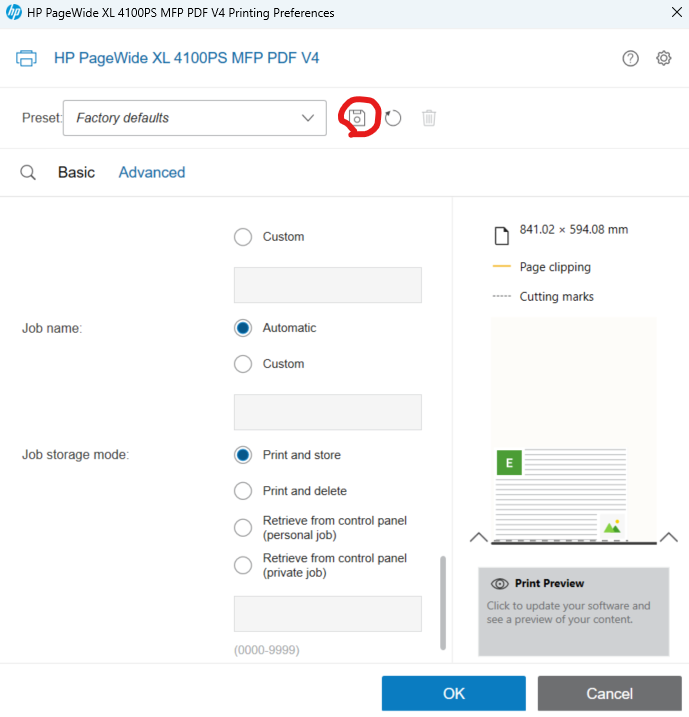The height and width of the screenshot is (717, 689).
Task: Click the Print Preview panel button
Action: pos(573,611)
